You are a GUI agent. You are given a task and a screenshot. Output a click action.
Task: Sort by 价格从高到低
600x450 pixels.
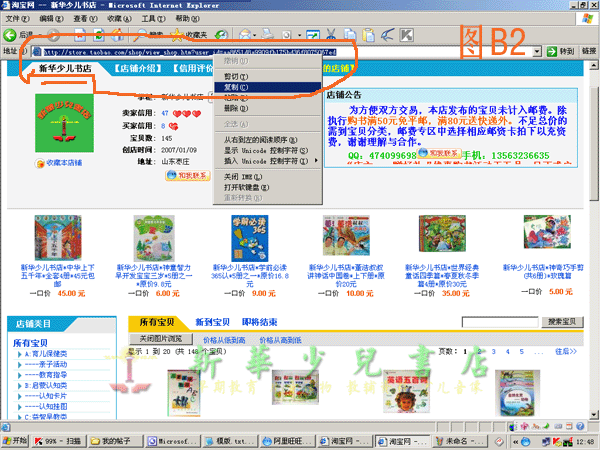tap(280, 340)
